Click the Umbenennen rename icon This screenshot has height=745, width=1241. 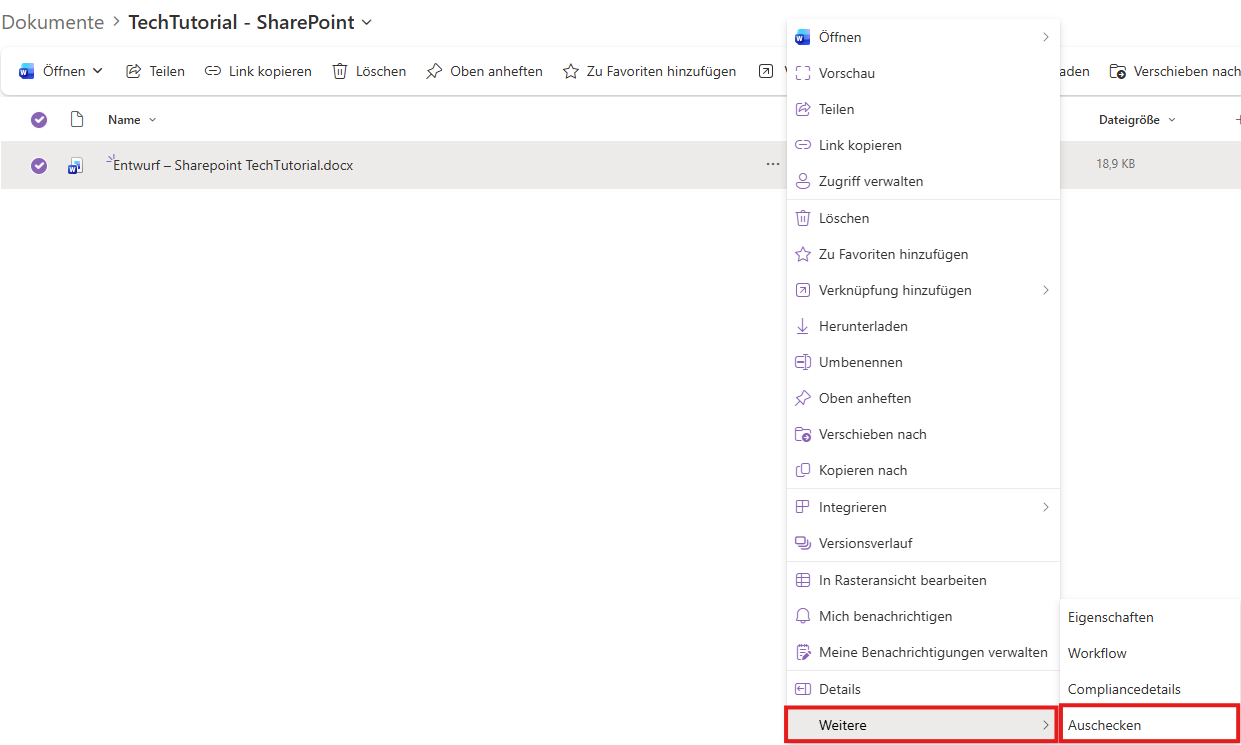tap(802, 362)
